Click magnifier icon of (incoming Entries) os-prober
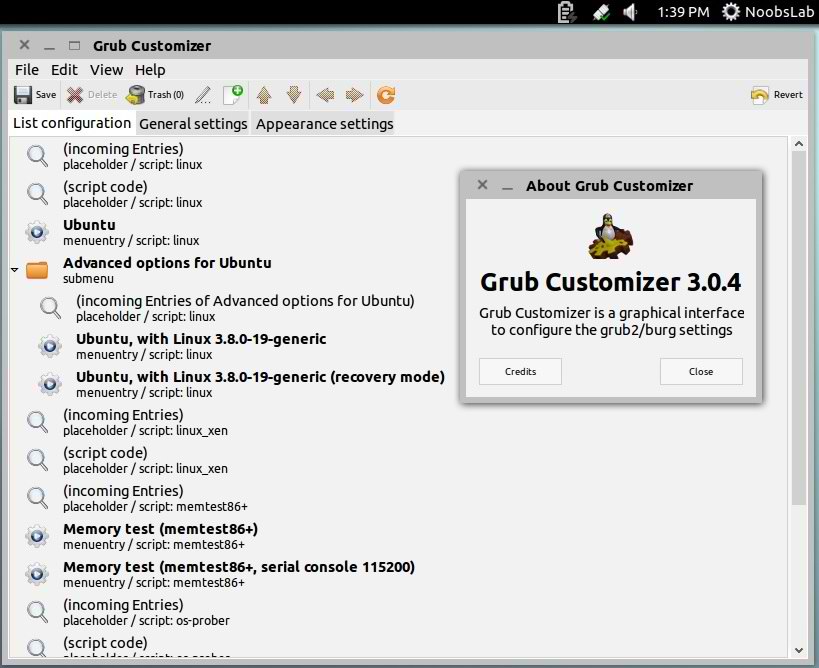The image size is (819, 668). point(37,612)
